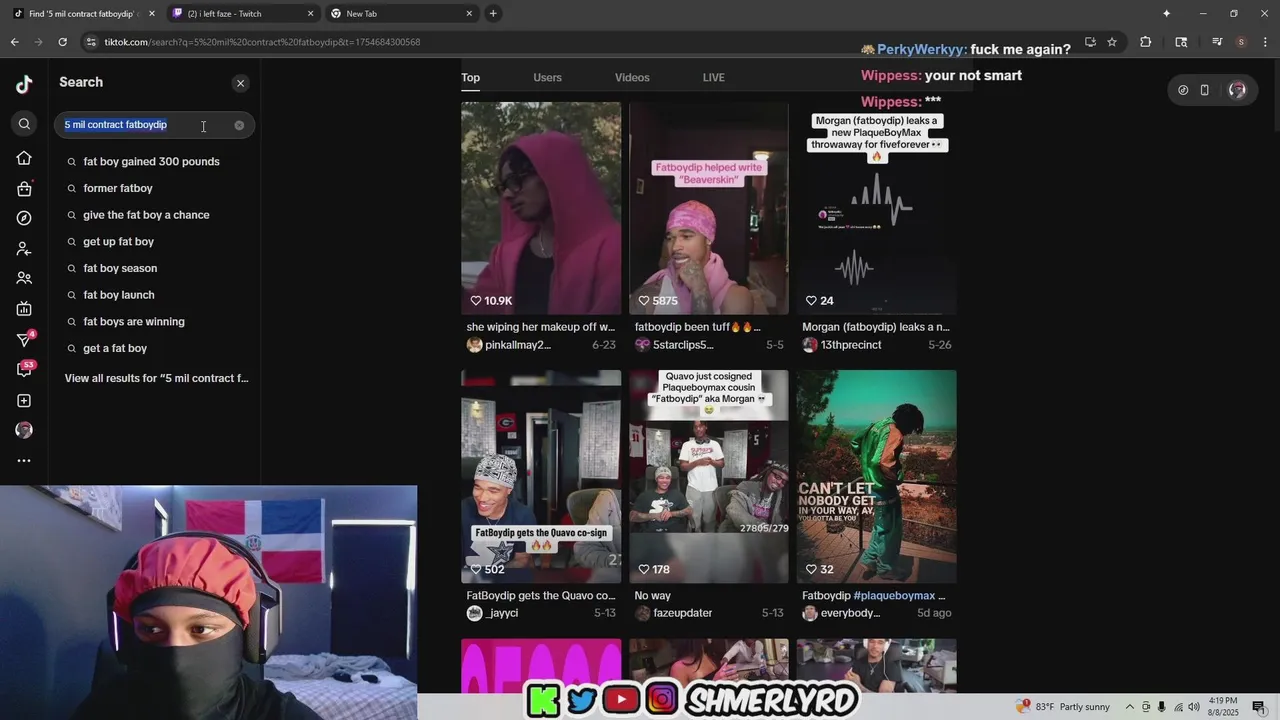Select suggestion 'give the fat boy a chance'
1280x720 pixels.
click(146, 215)
